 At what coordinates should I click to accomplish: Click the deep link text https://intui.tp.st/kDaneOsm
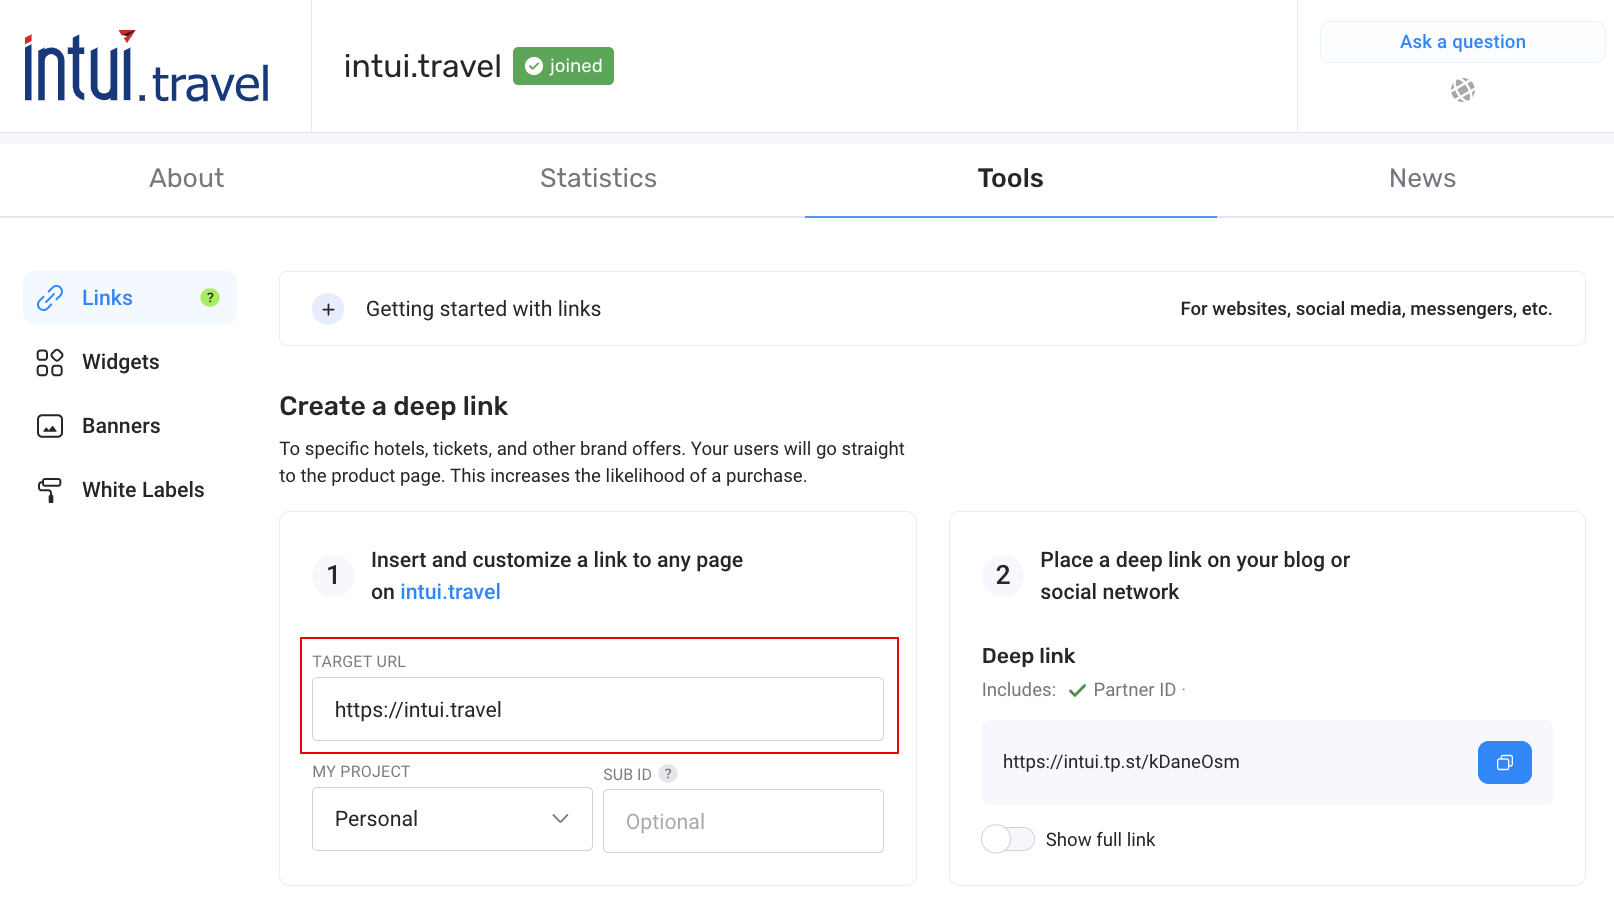pos(1121,762)
